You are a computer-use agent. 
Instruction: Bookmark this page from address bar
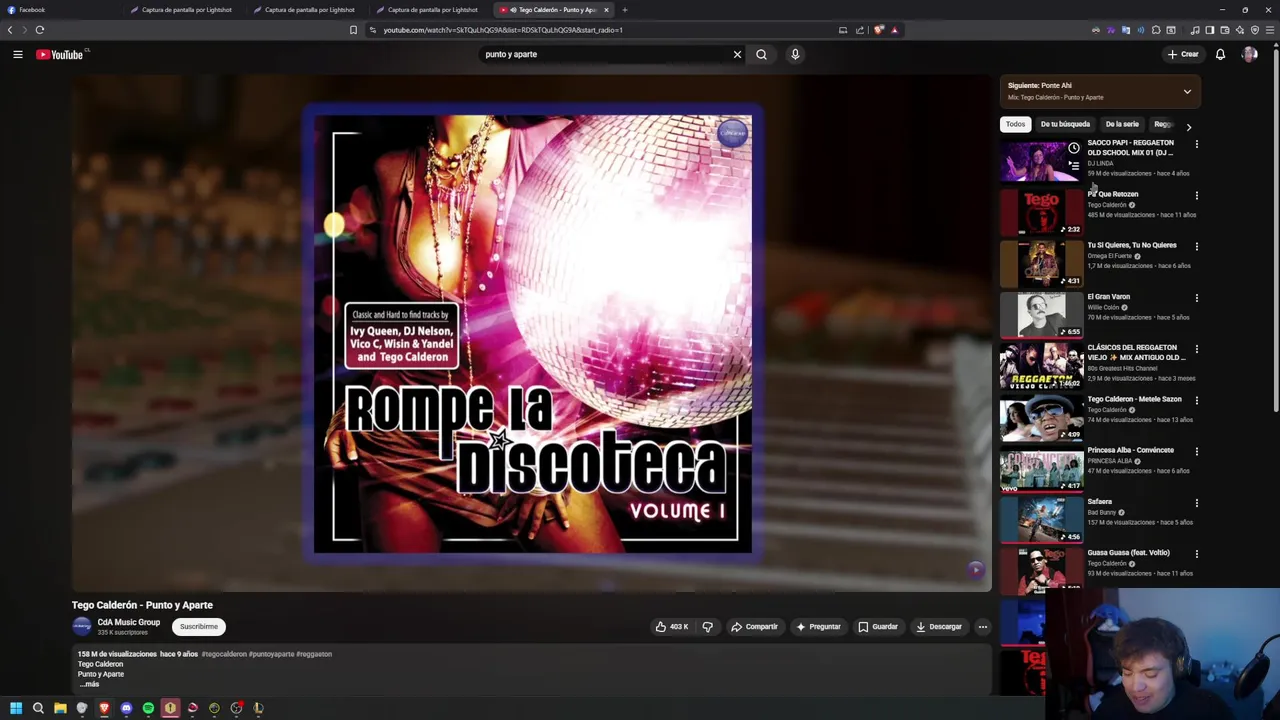(353, 30)
